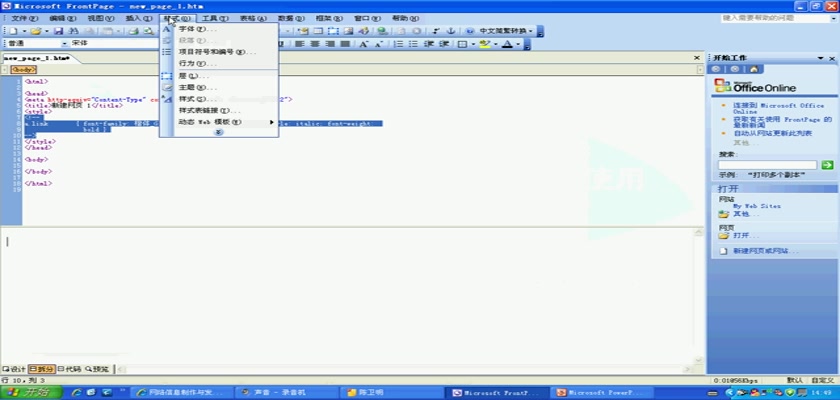Open the Borders dropdown arrow
Viewport: 840px width, 400px height.
(474, 44)
